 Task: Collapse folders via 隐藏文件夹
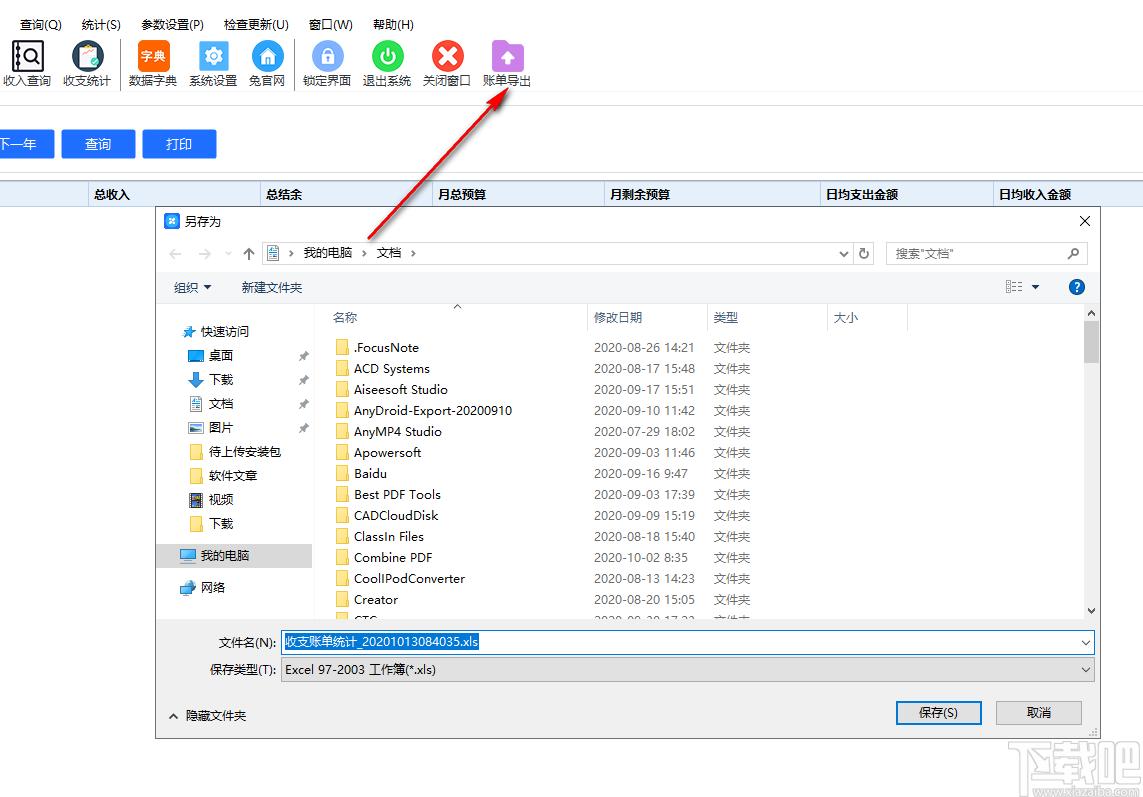pos(207,715)
